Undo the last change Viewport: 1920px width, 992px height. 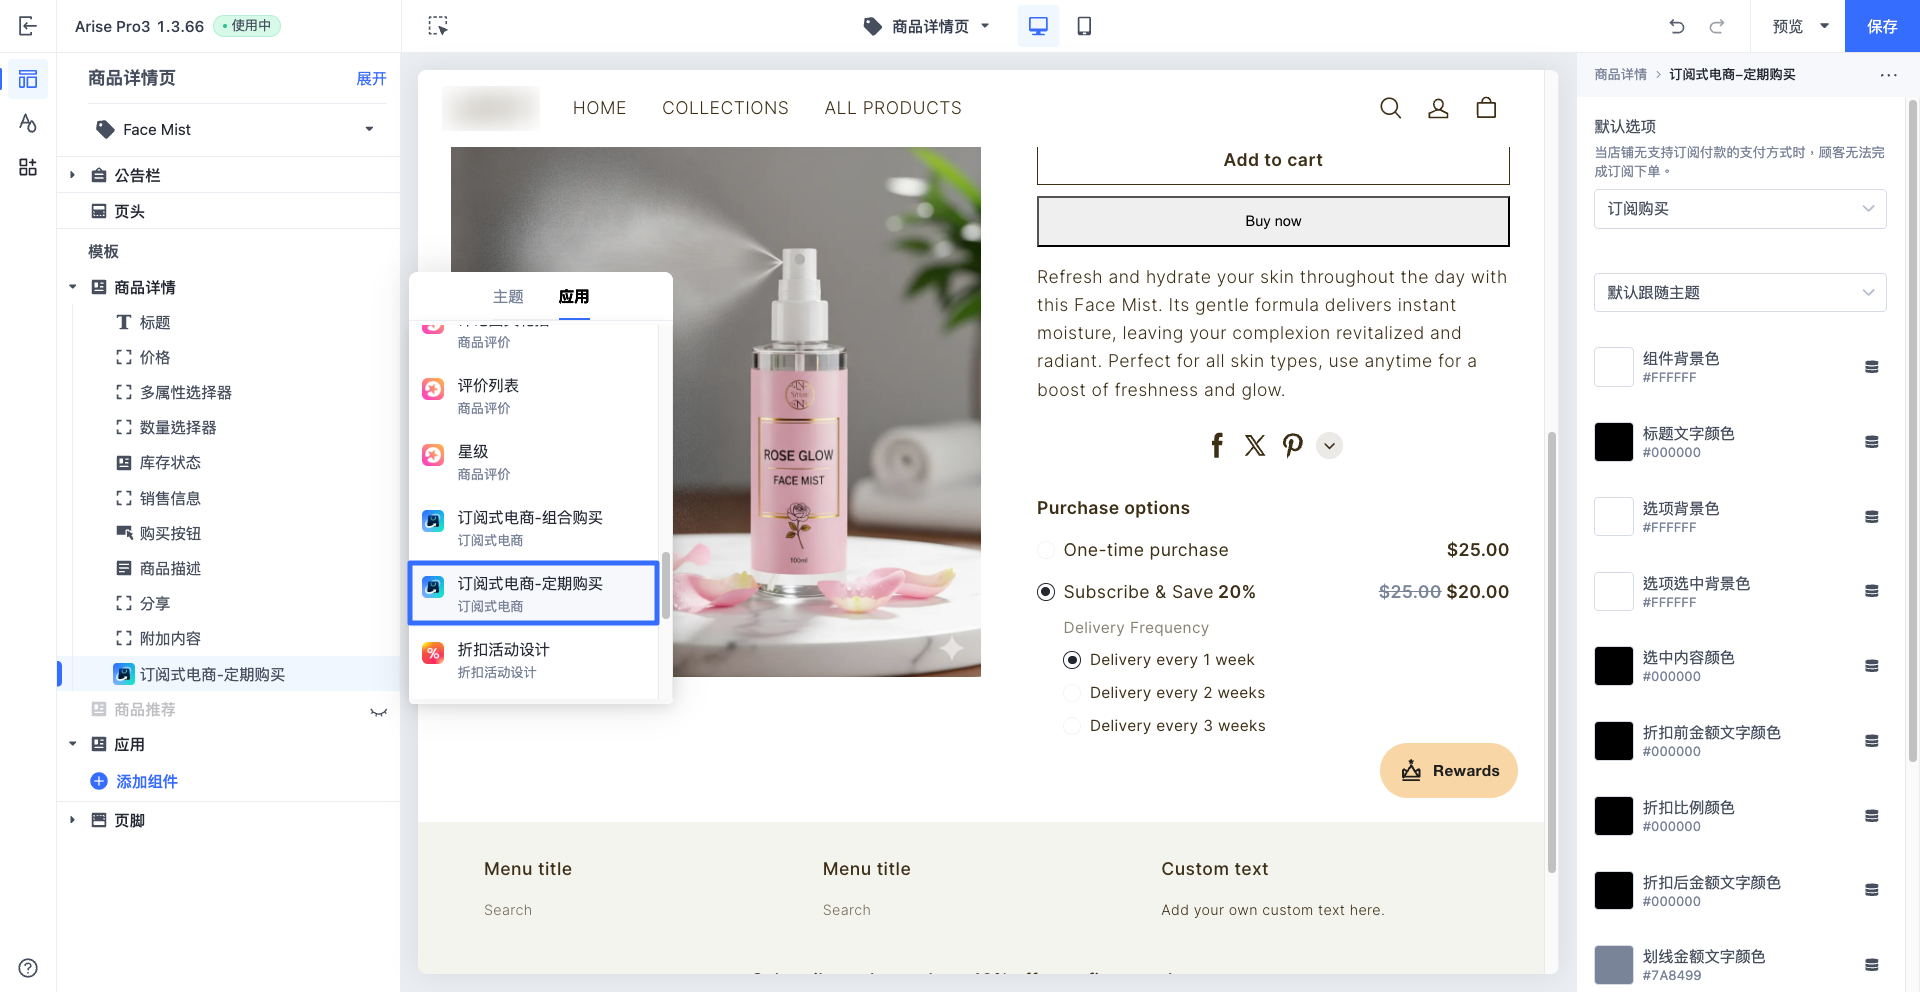click(1677, 26)
